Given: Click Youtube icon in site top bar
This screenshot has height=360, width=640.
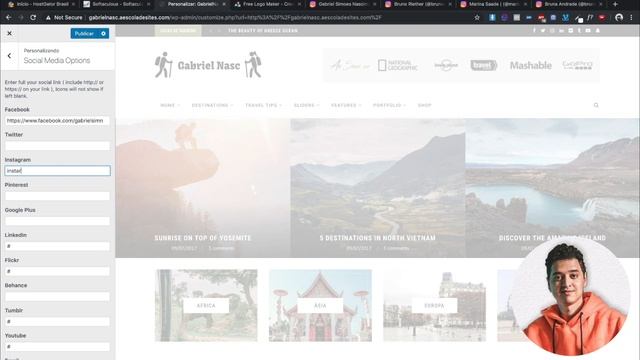Looking at the screenshot, I should [x=588, y=31].
